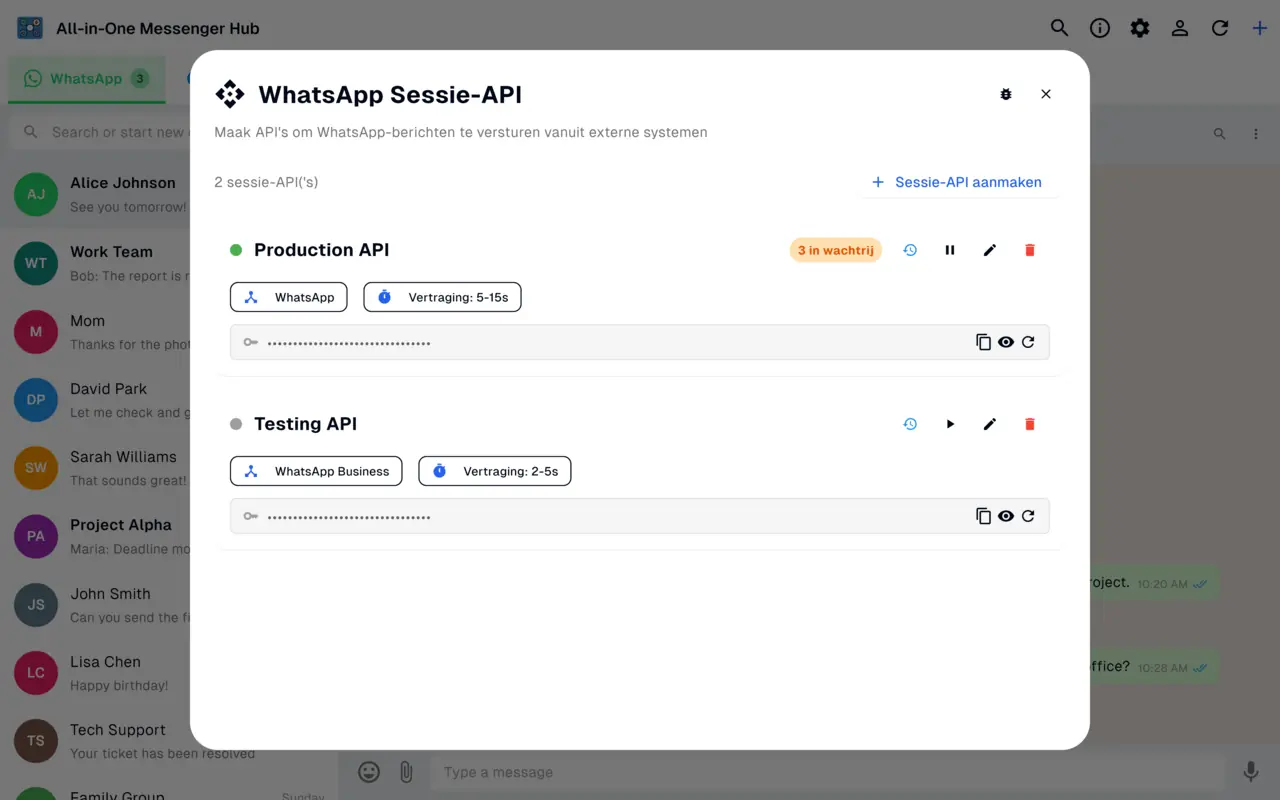Viewport: 1280px width, 800px height.
Task: Click the 'Vertraging: 5-15s' chip
Action: coord(442,297)
